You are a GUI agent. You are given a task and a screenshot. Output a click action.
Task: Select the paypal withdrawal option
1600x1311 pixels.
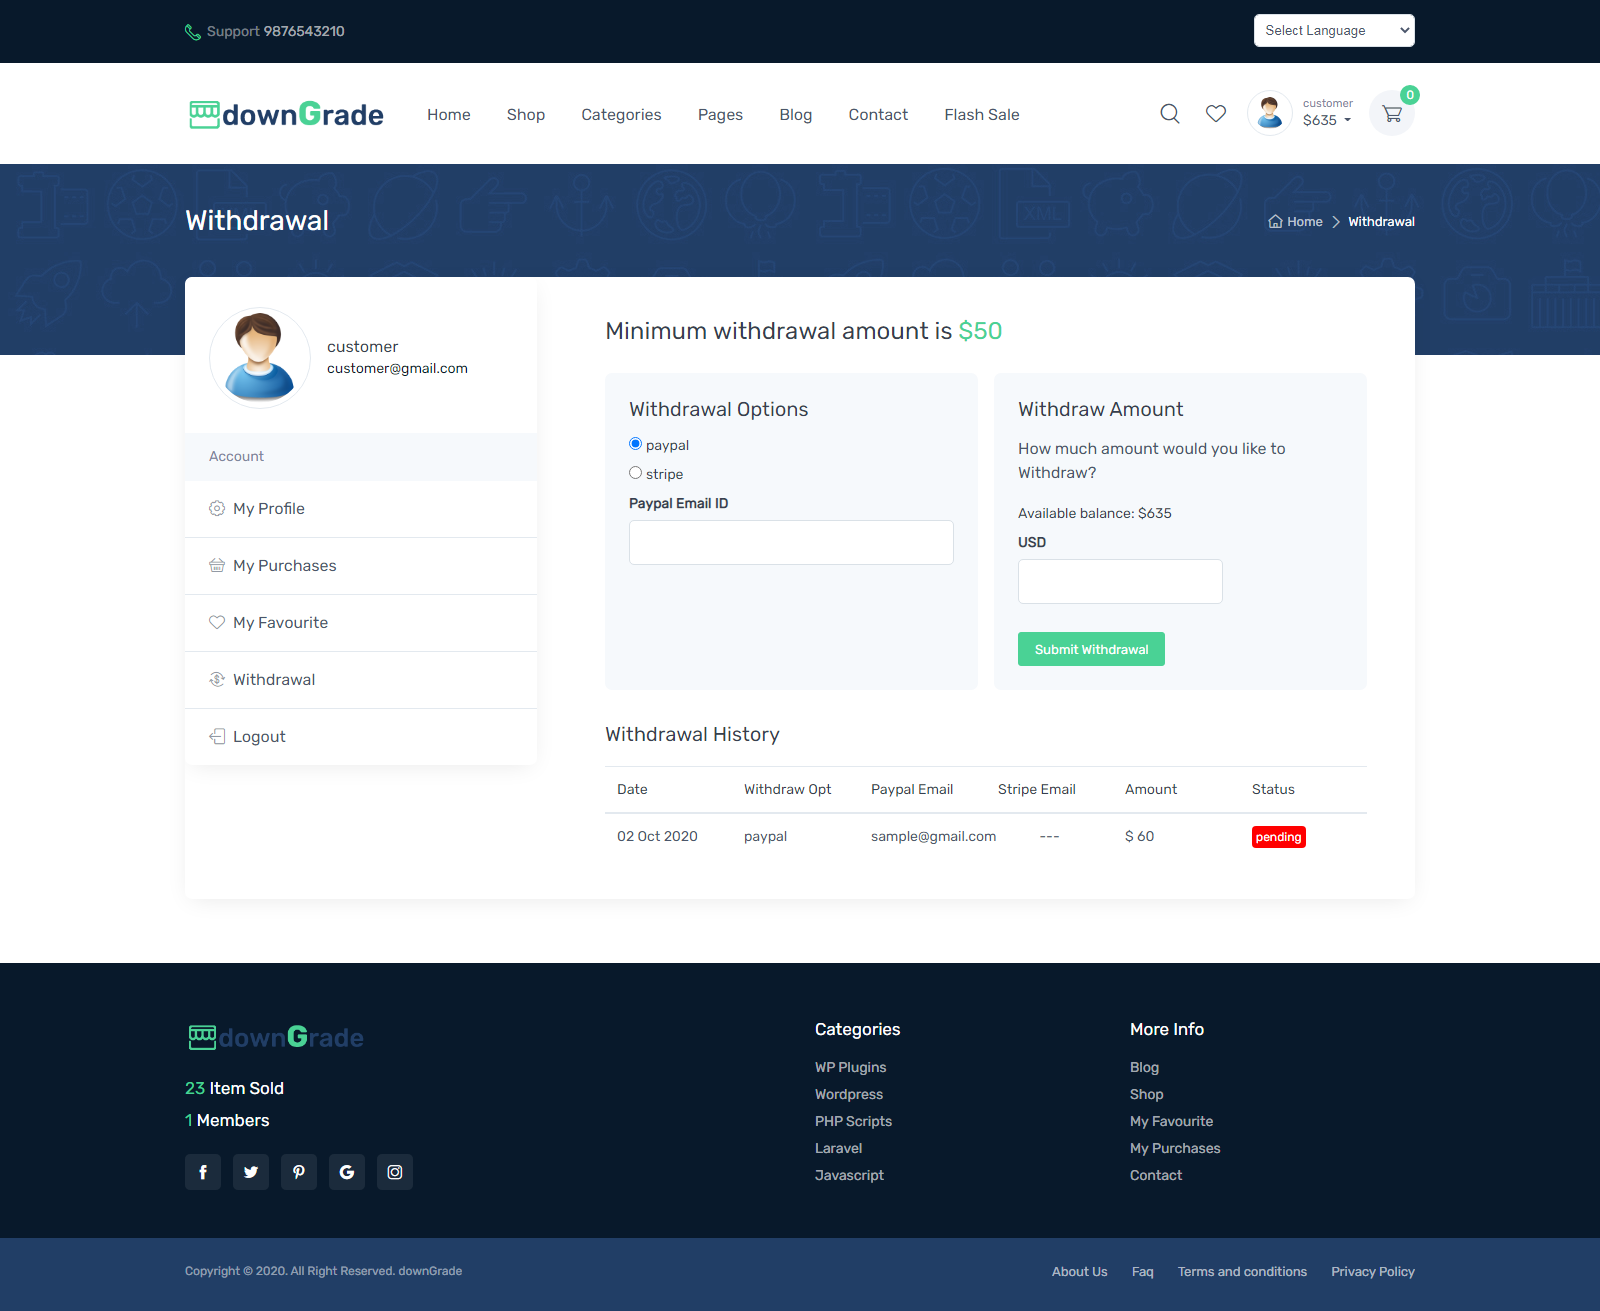point(636,444)
